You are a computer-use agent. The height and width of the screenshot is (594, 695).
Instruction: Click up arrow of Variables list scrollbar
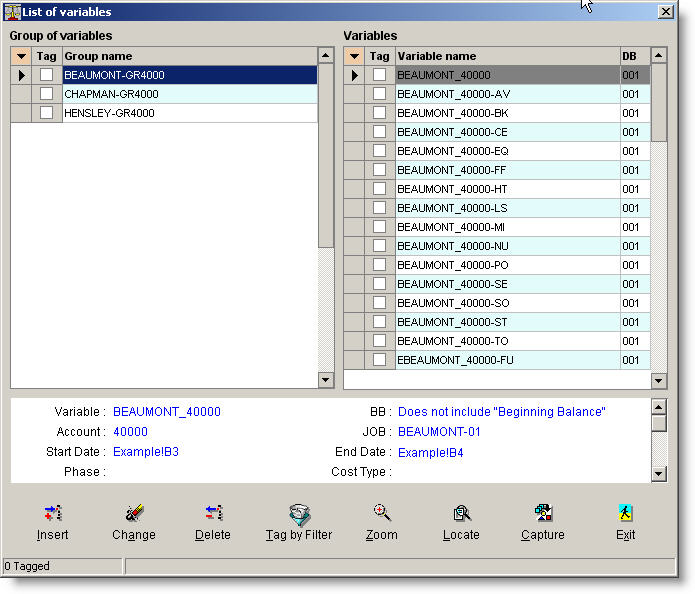click(659, 55)
